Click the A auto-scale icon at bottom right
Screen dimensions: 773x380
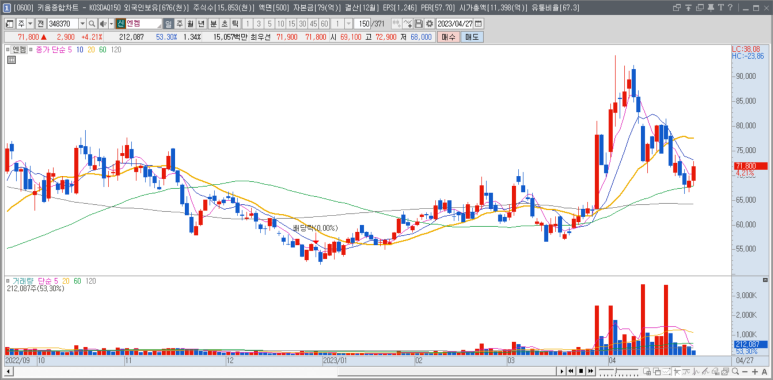[x=765, y=371]
